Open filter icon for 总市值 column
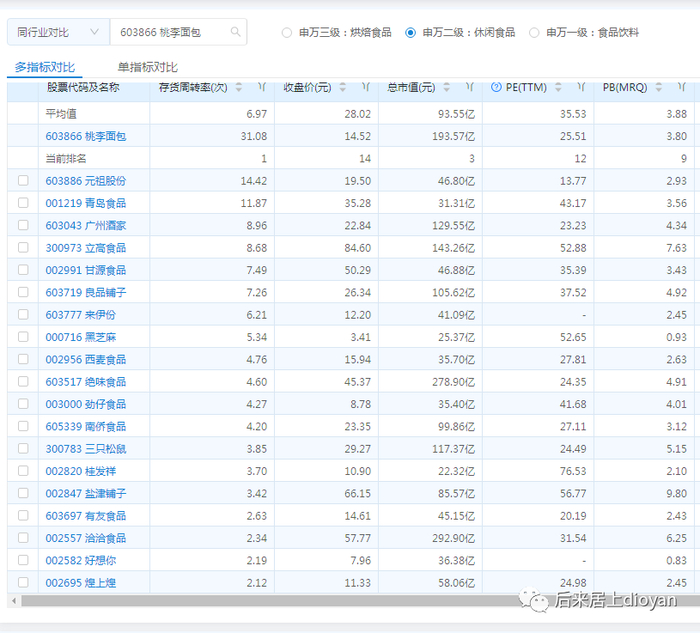700x633 pixels. coord(470,87)
